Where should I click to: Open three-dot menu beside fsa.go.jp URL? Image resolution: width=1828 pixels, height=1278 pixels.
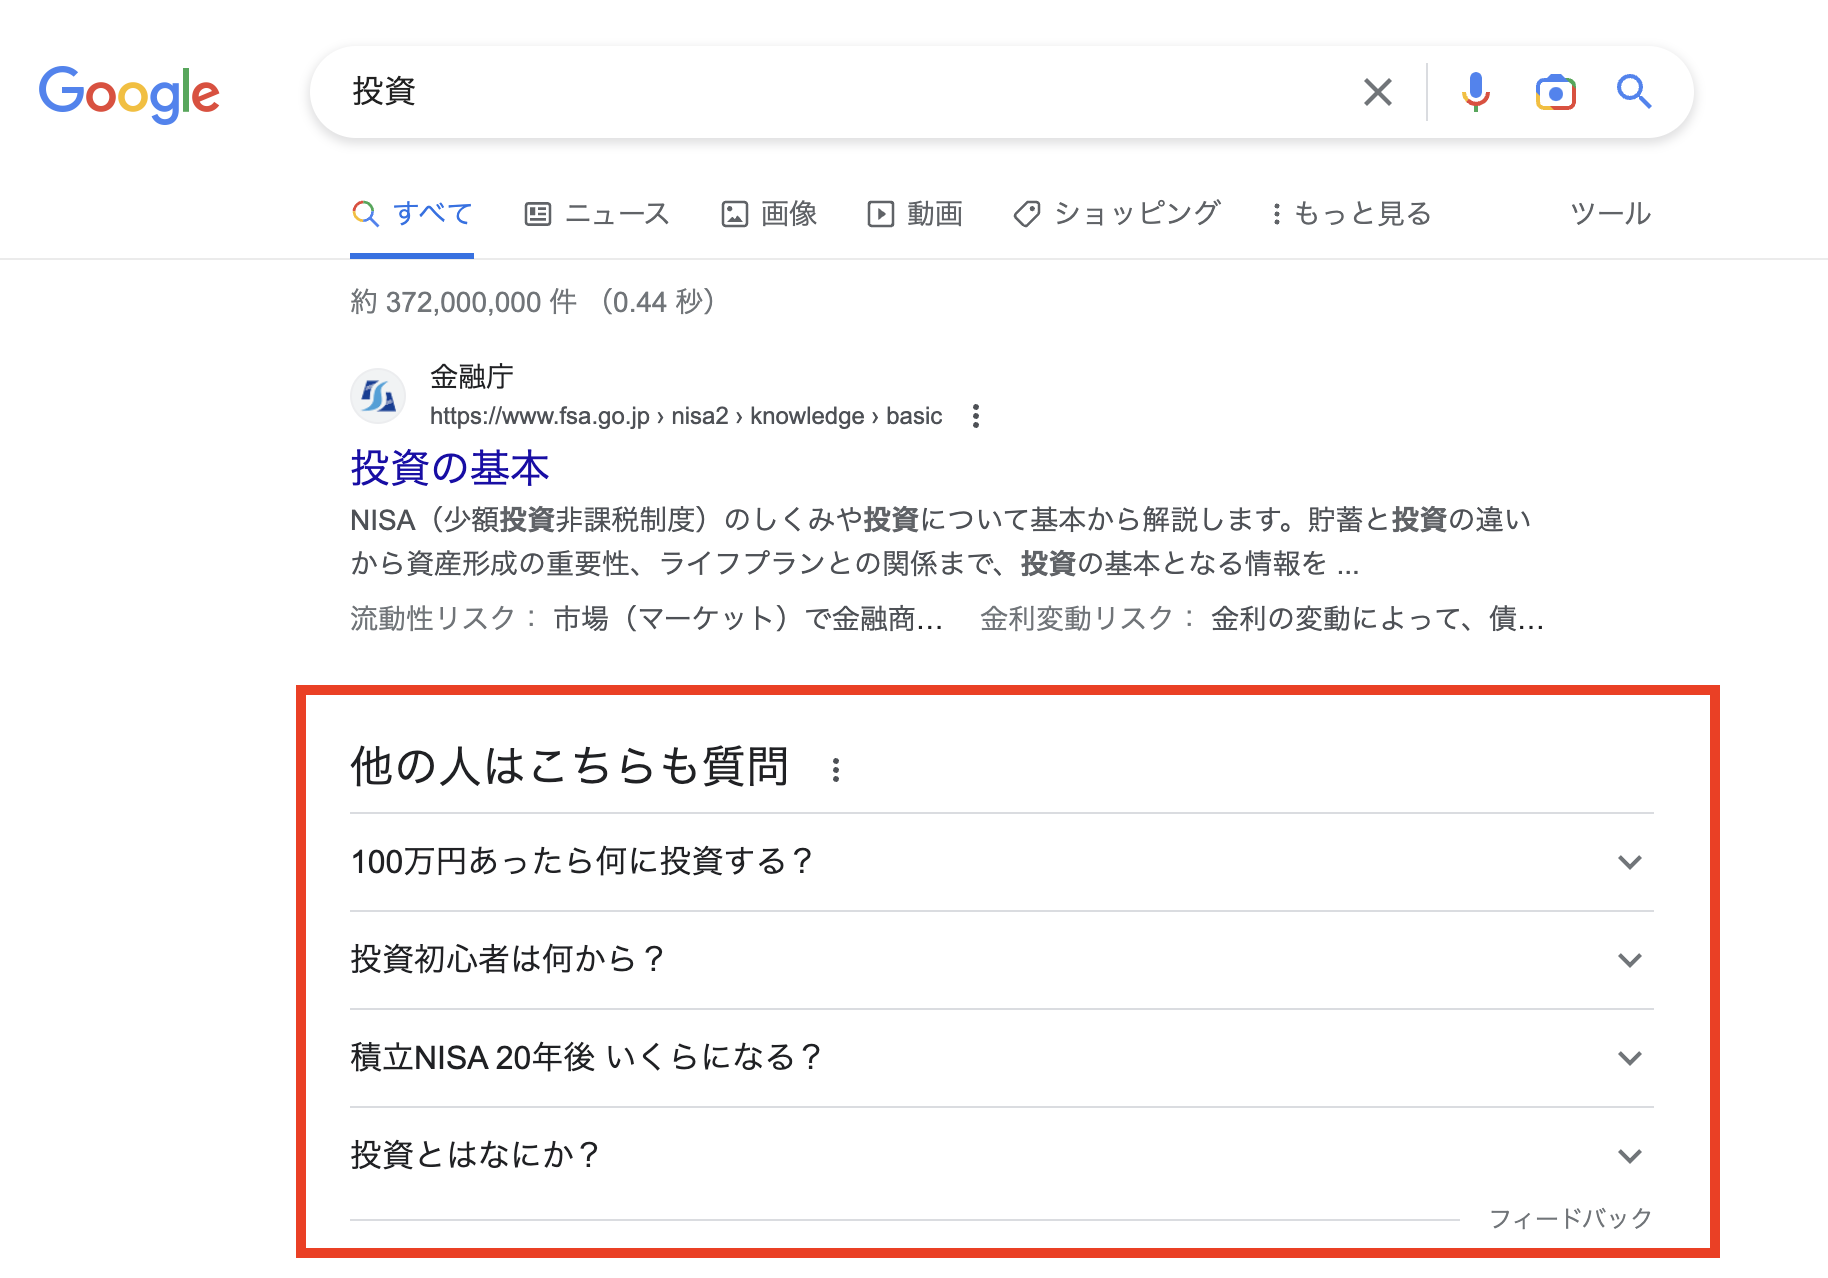click(x=976, y=416)
